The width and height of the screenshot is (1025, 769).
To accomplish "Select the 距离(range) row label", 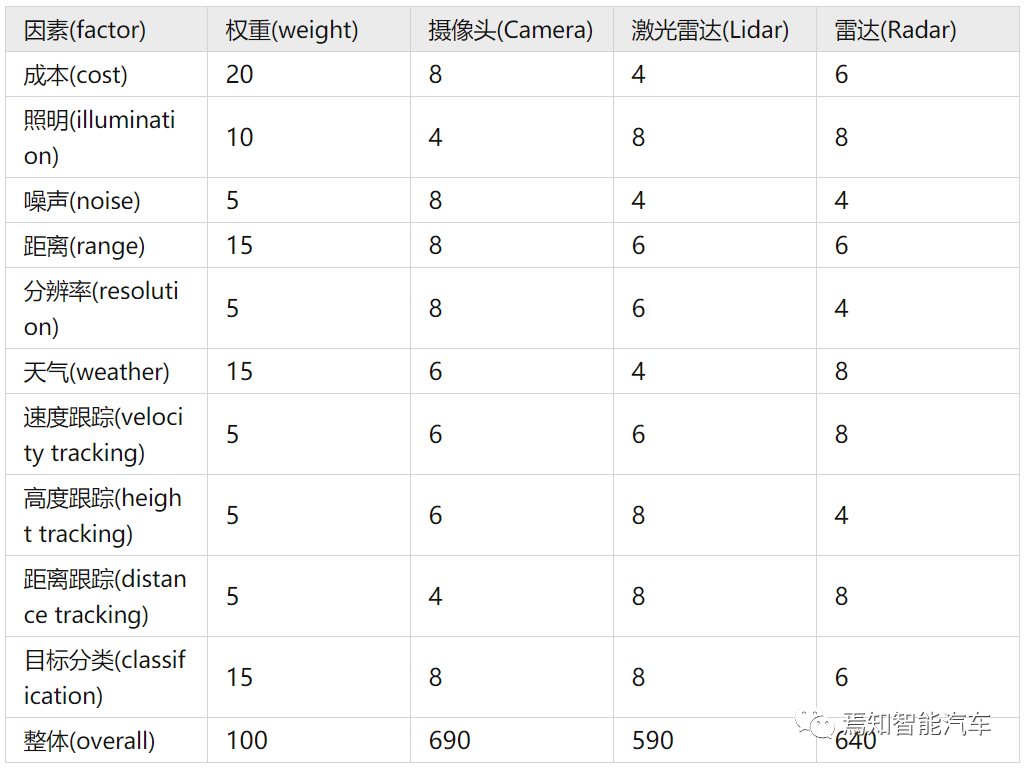I will click(x=84, y=246).
